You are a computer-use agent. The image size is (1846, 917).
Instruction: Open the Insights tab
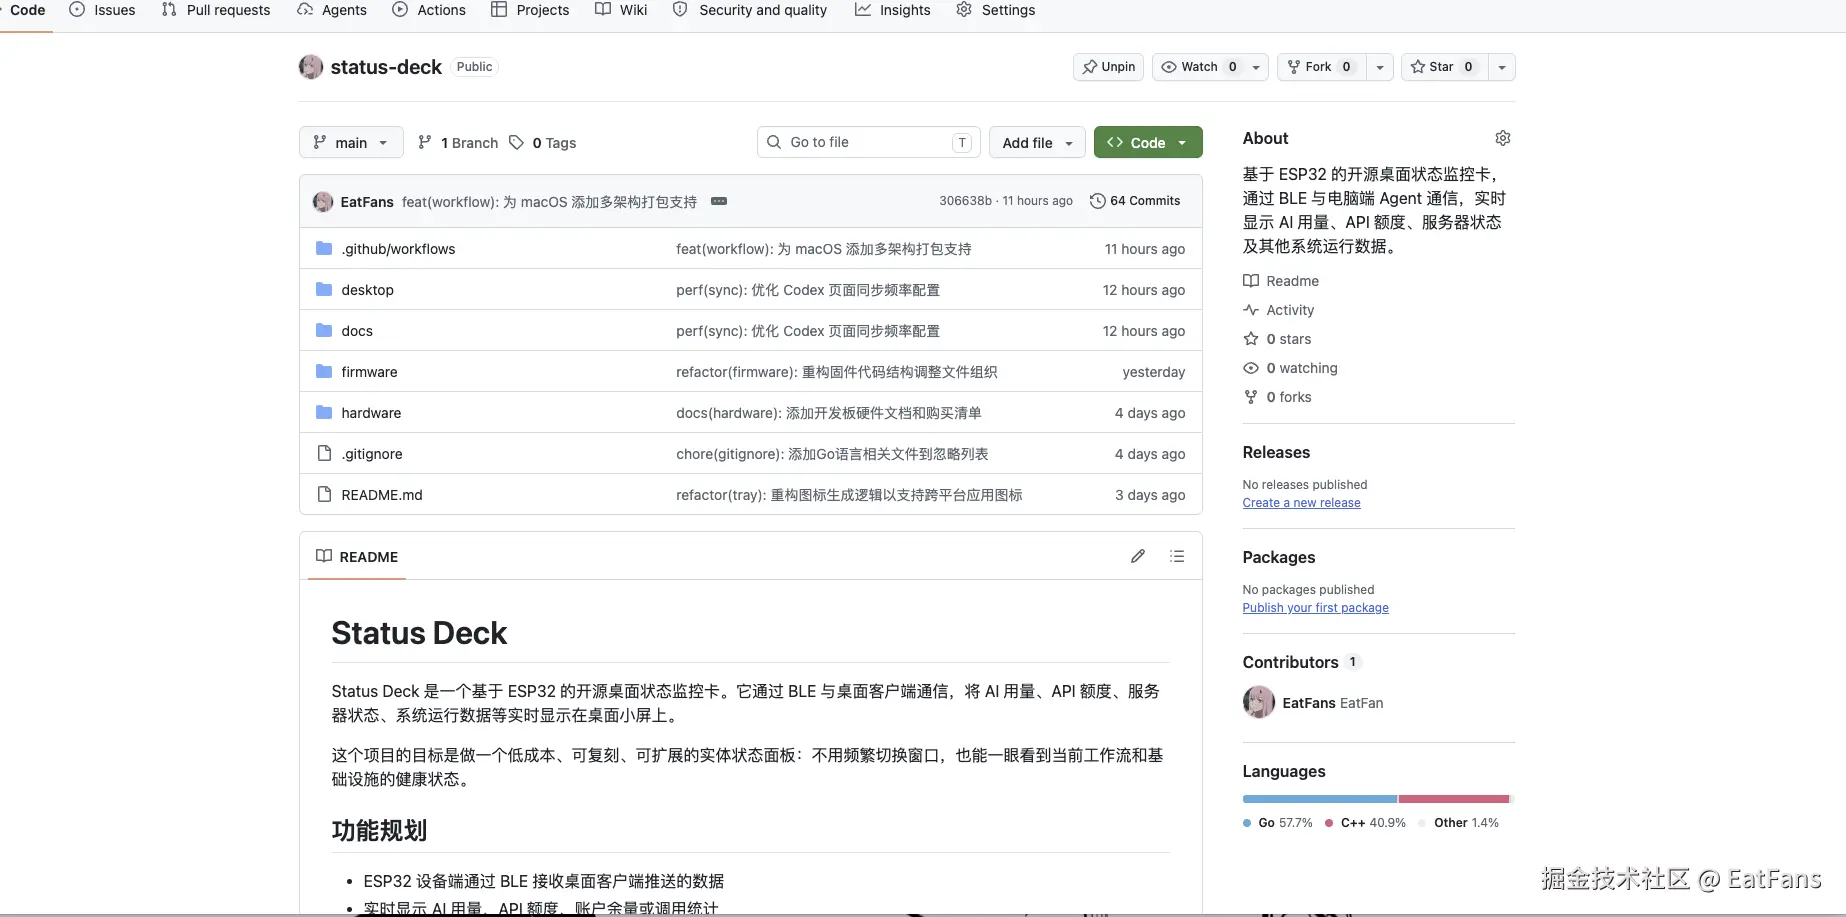pyautogui.click(x=893, y=10)
